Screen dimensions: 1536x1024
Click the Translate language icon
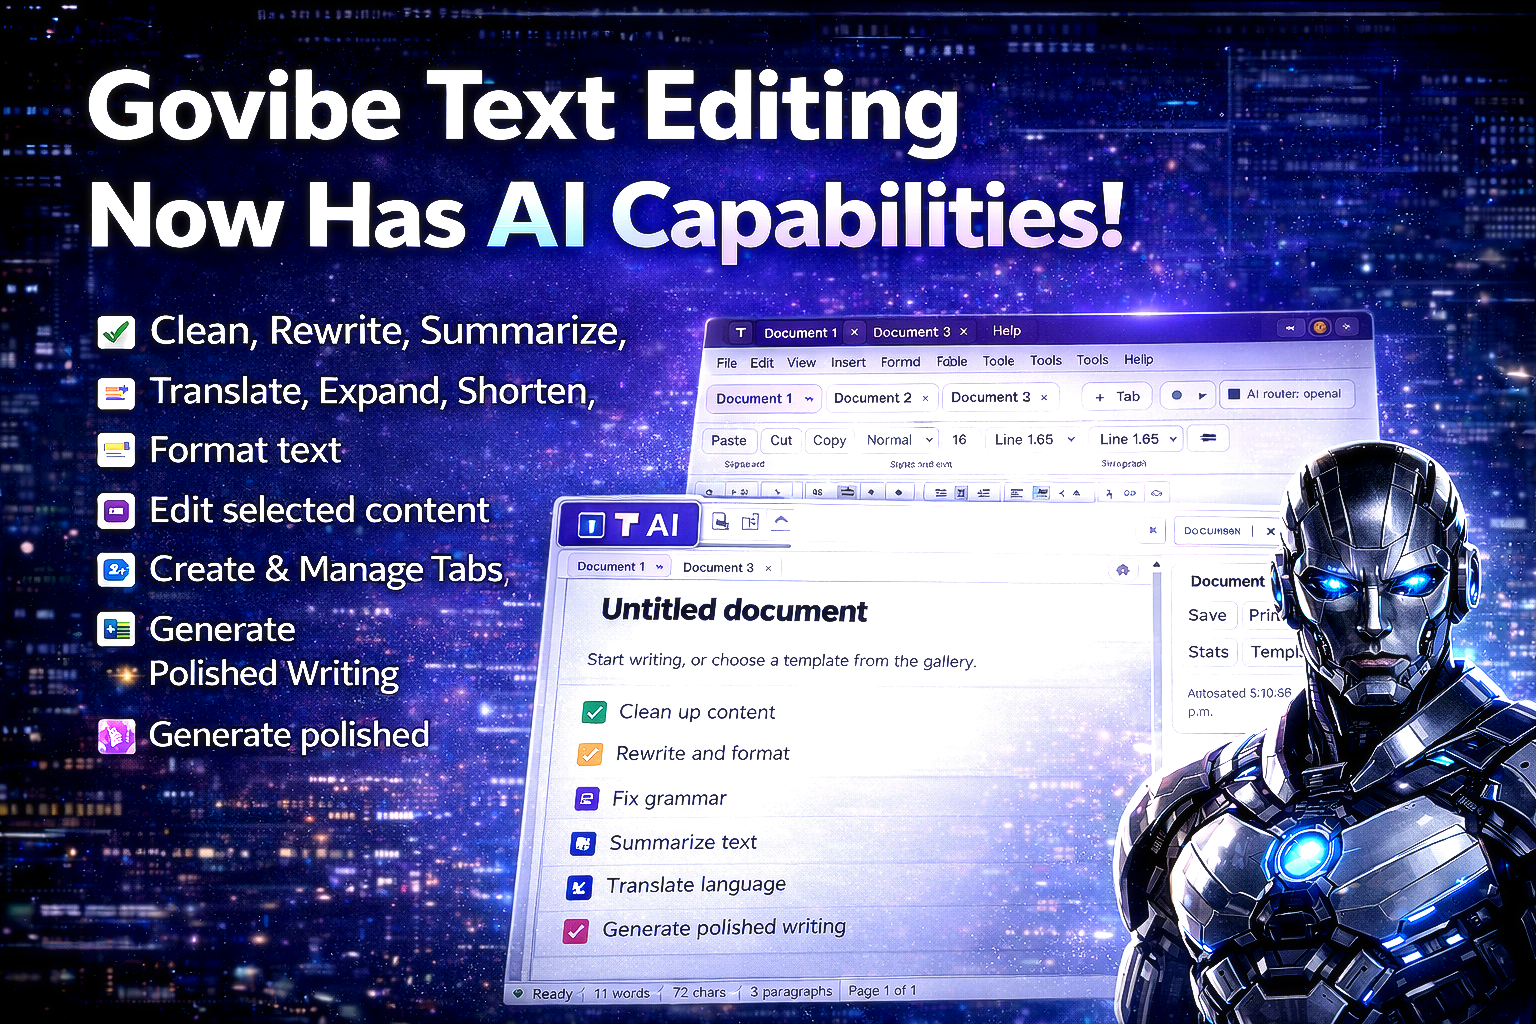pos(579,886)
